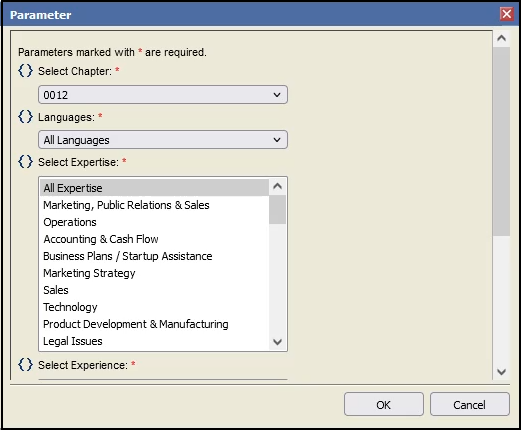The width and height of the screenshot is (521, 430).
Task: Select All Expertise in the list
Action: coord(154,188)
